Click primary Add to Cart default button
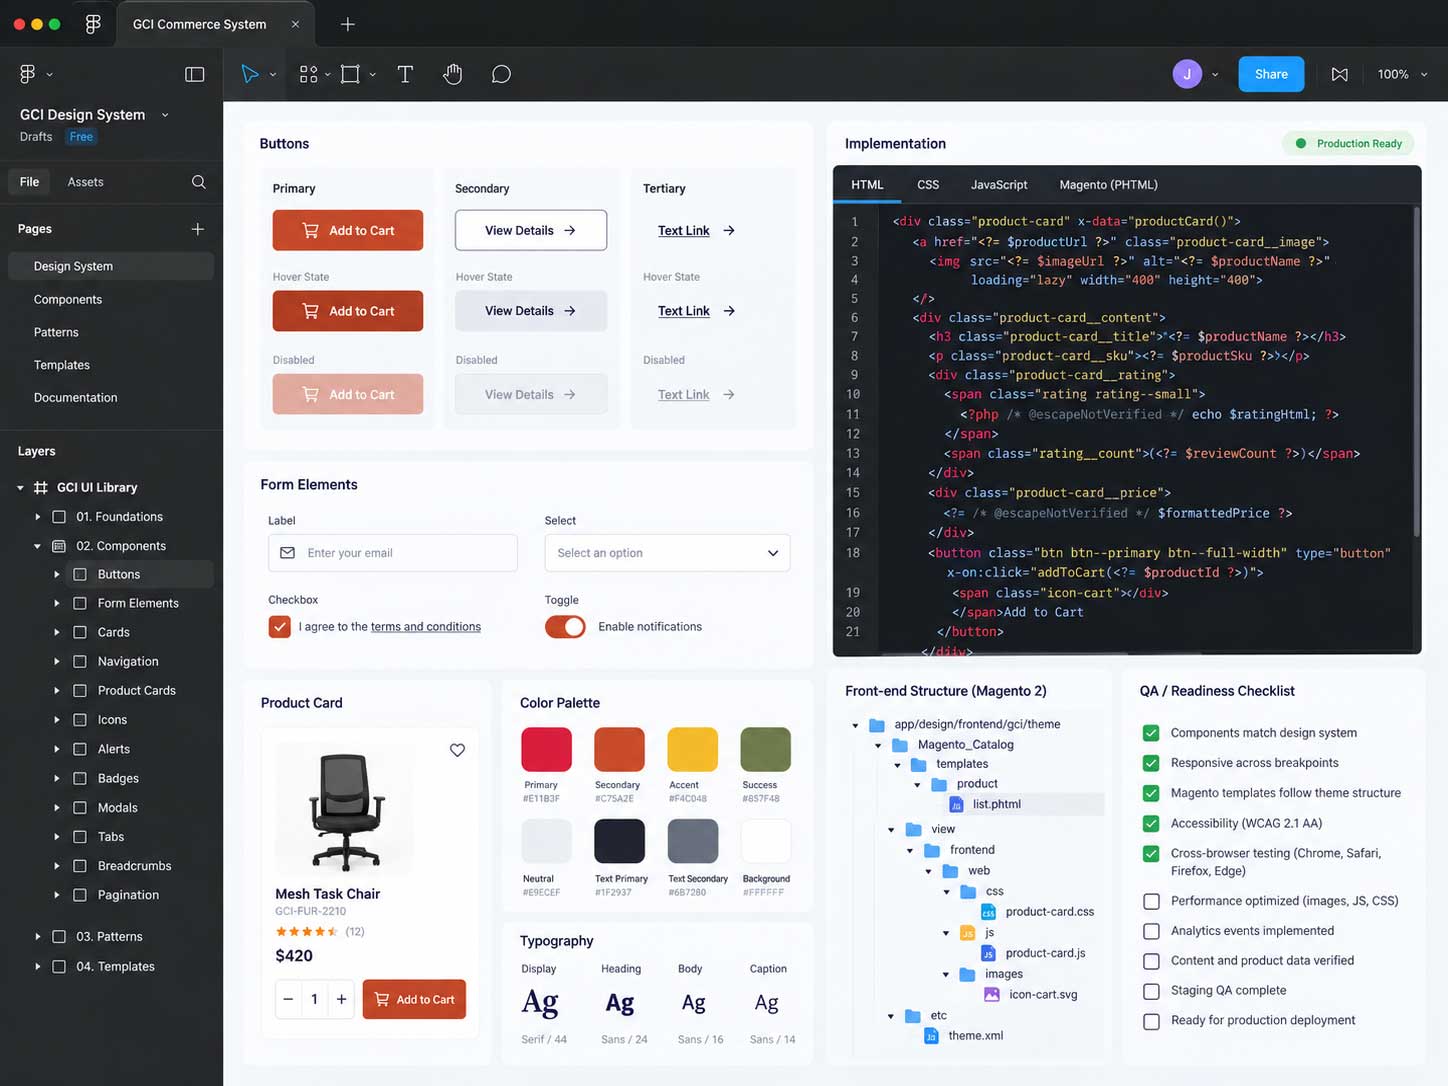Screen dimensions: 1448x1086 348,230
